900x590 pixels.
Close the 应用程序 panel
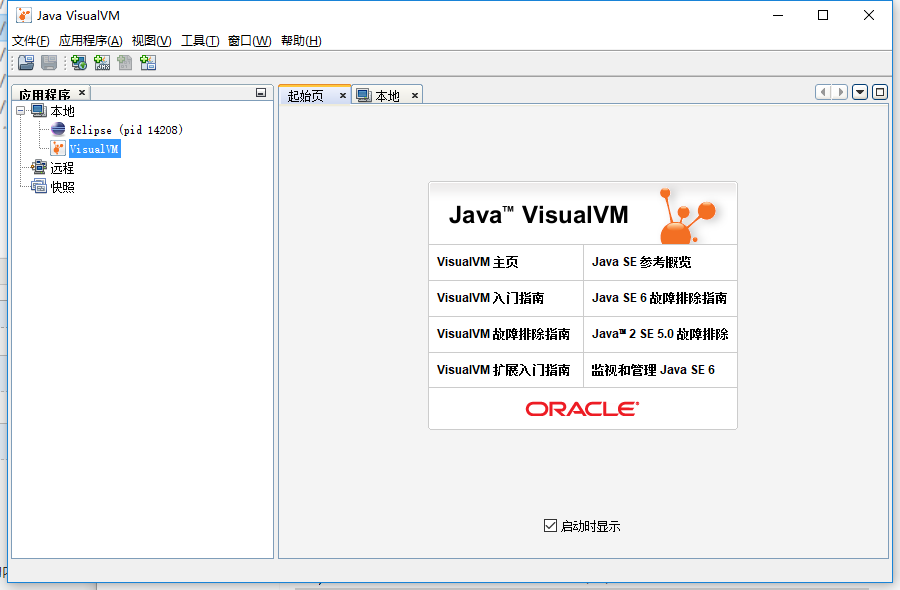click(x=82, y=92)
